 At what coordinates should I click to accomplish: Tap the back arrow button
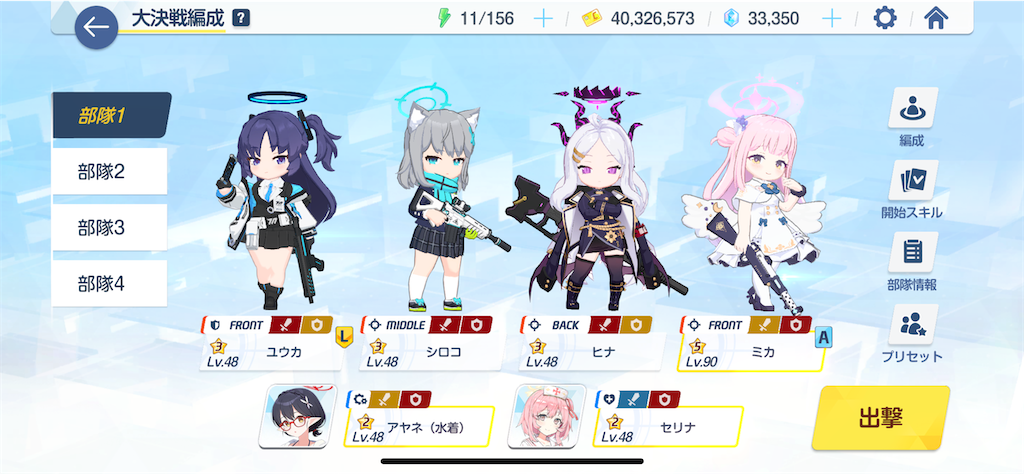pyautogui.click(x=96, y=27)
